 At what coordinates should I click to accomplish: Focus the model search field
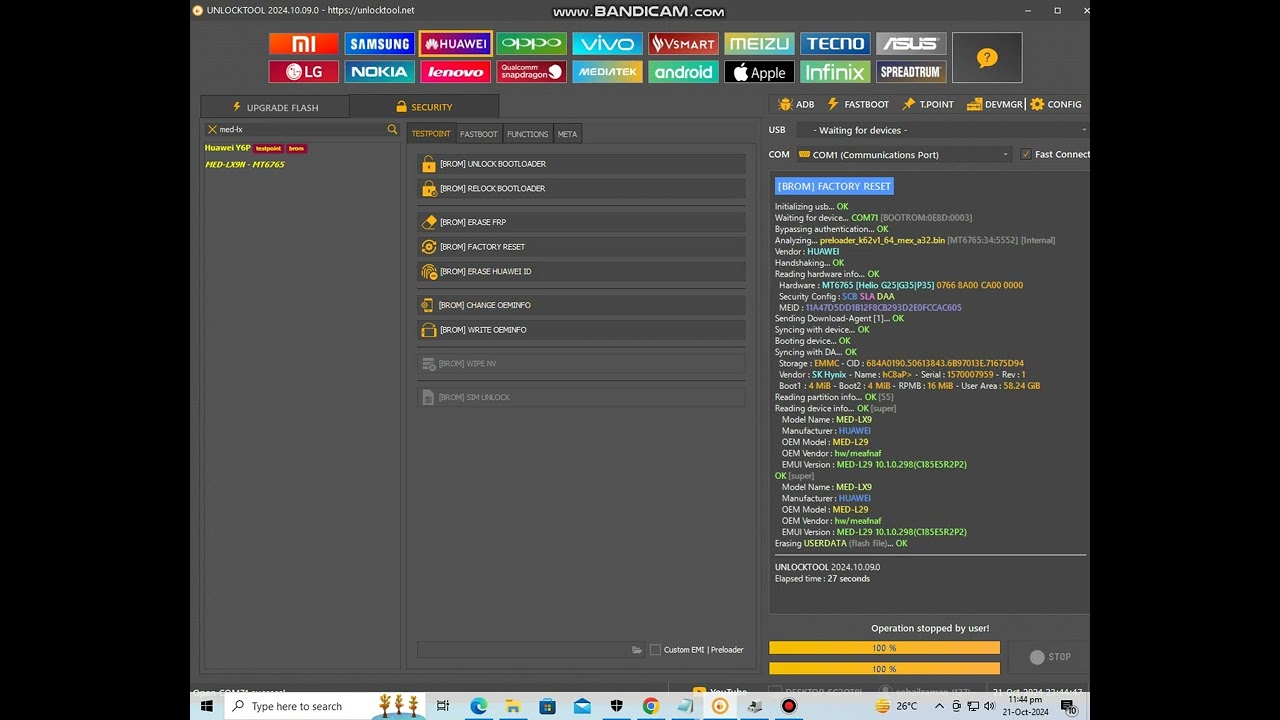[301, 129]
